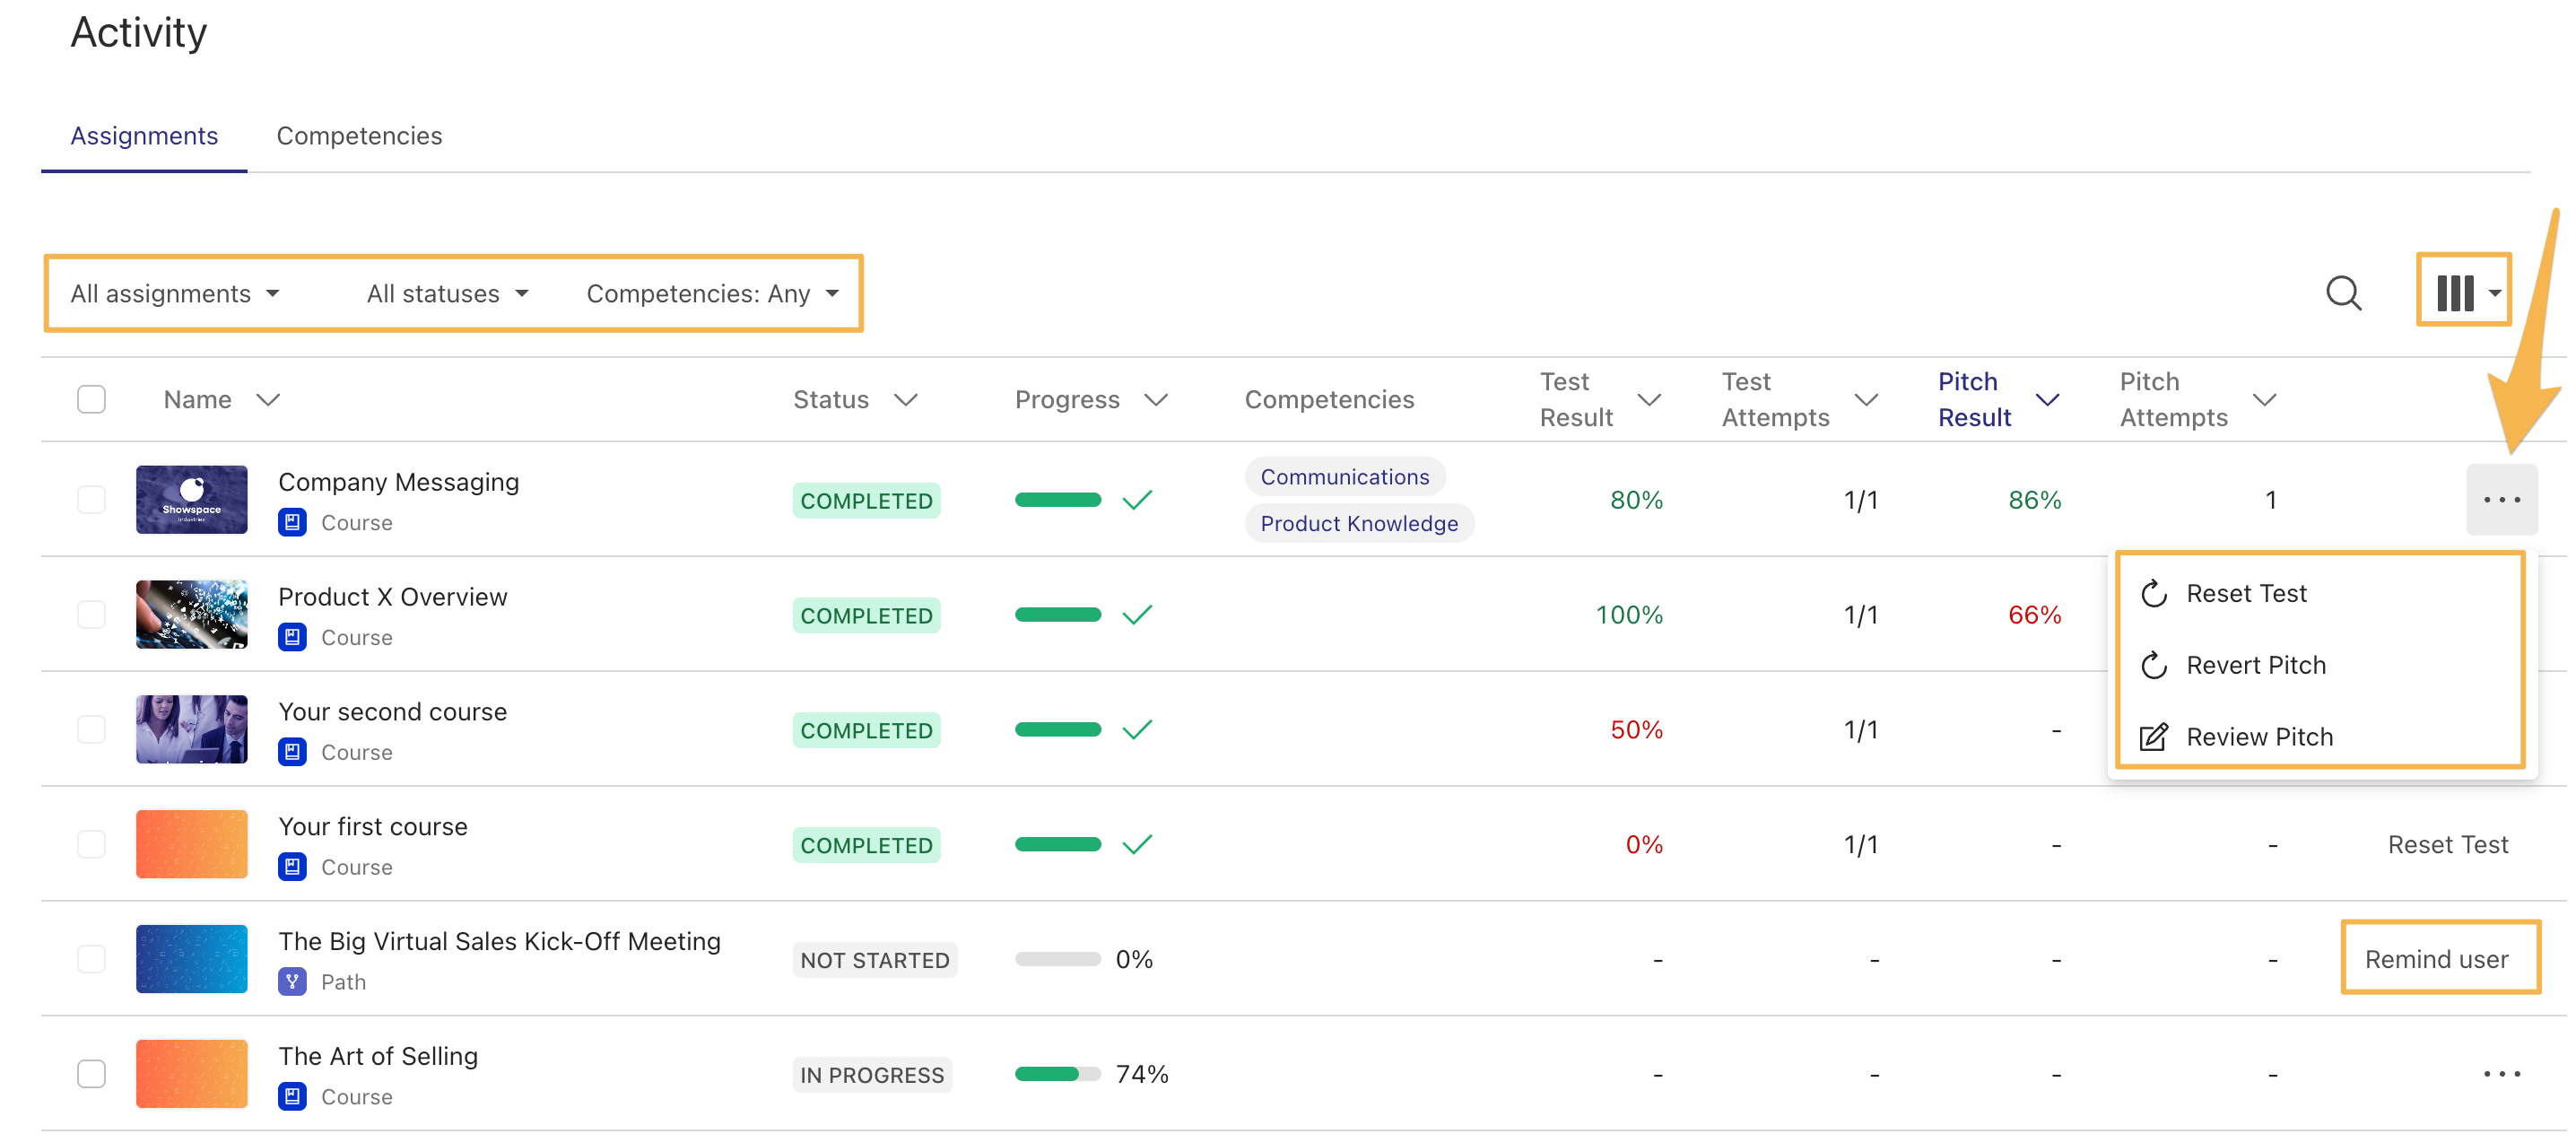
Task: Click Reset Test for Your first course
Action: (2447, 845)
